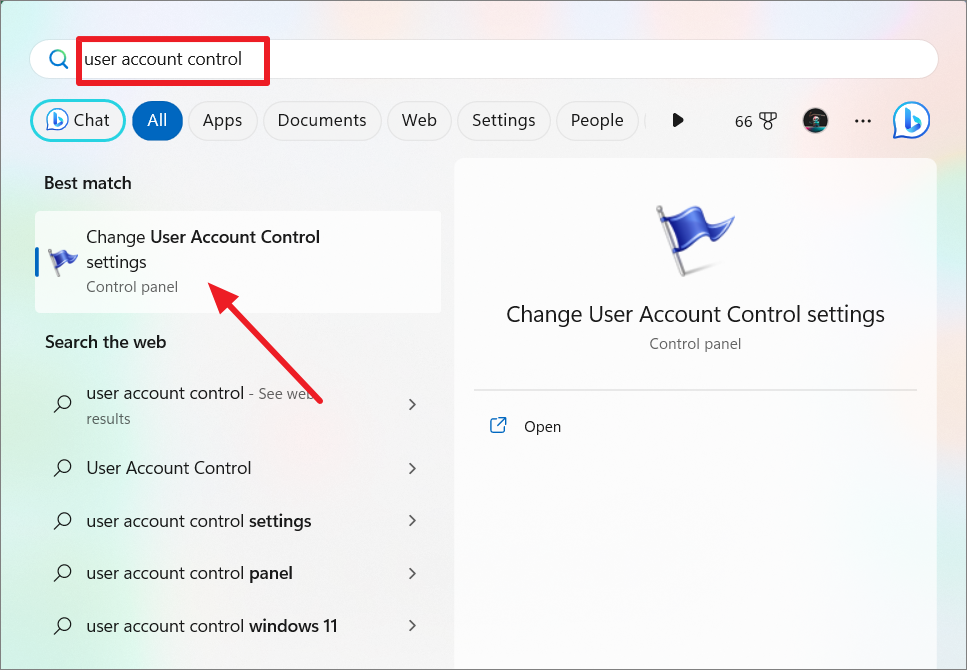Click the large flag icon in preview pane

click(x=695, y=239)
